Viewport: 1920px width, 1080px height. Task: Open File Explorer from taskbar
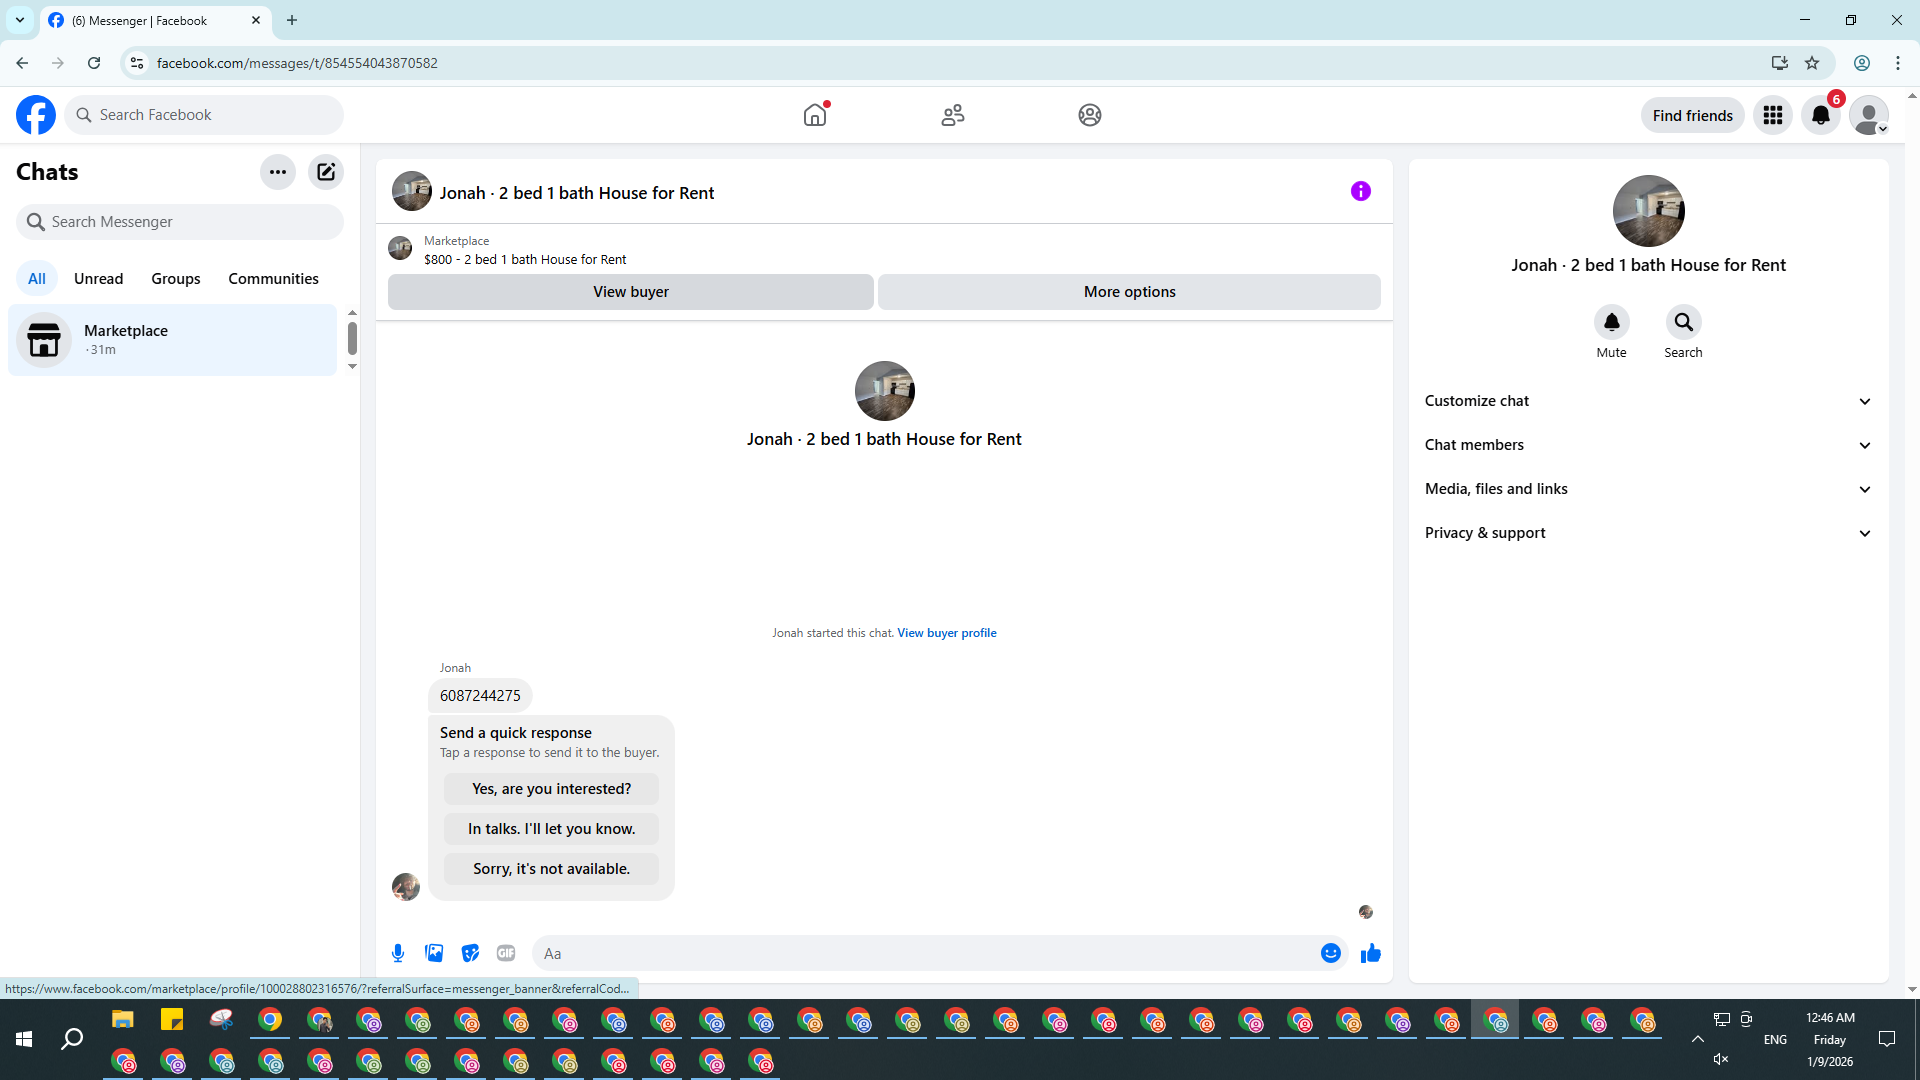(123, 1020)
